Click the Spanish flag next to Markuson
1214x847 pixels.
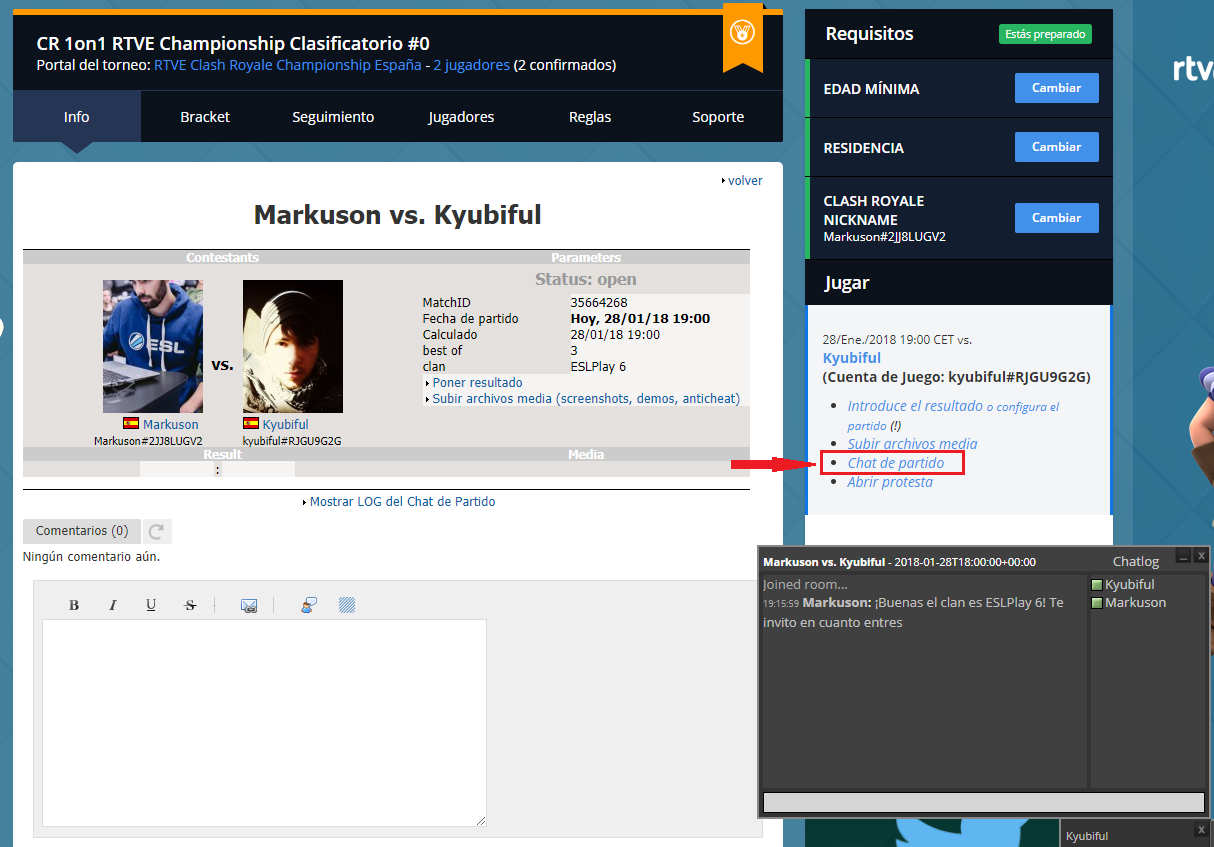point(131,424)
